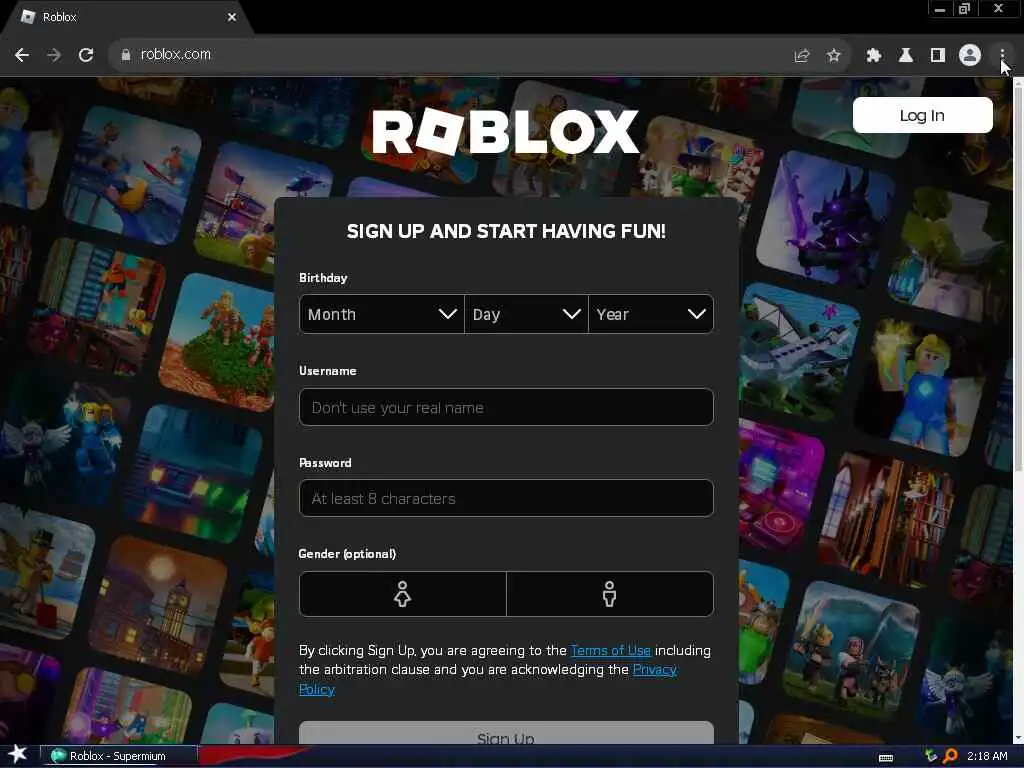Click the lock icon beside roblox.com
The width and height of the screenshot is (1024, 768).
point(125,55)
